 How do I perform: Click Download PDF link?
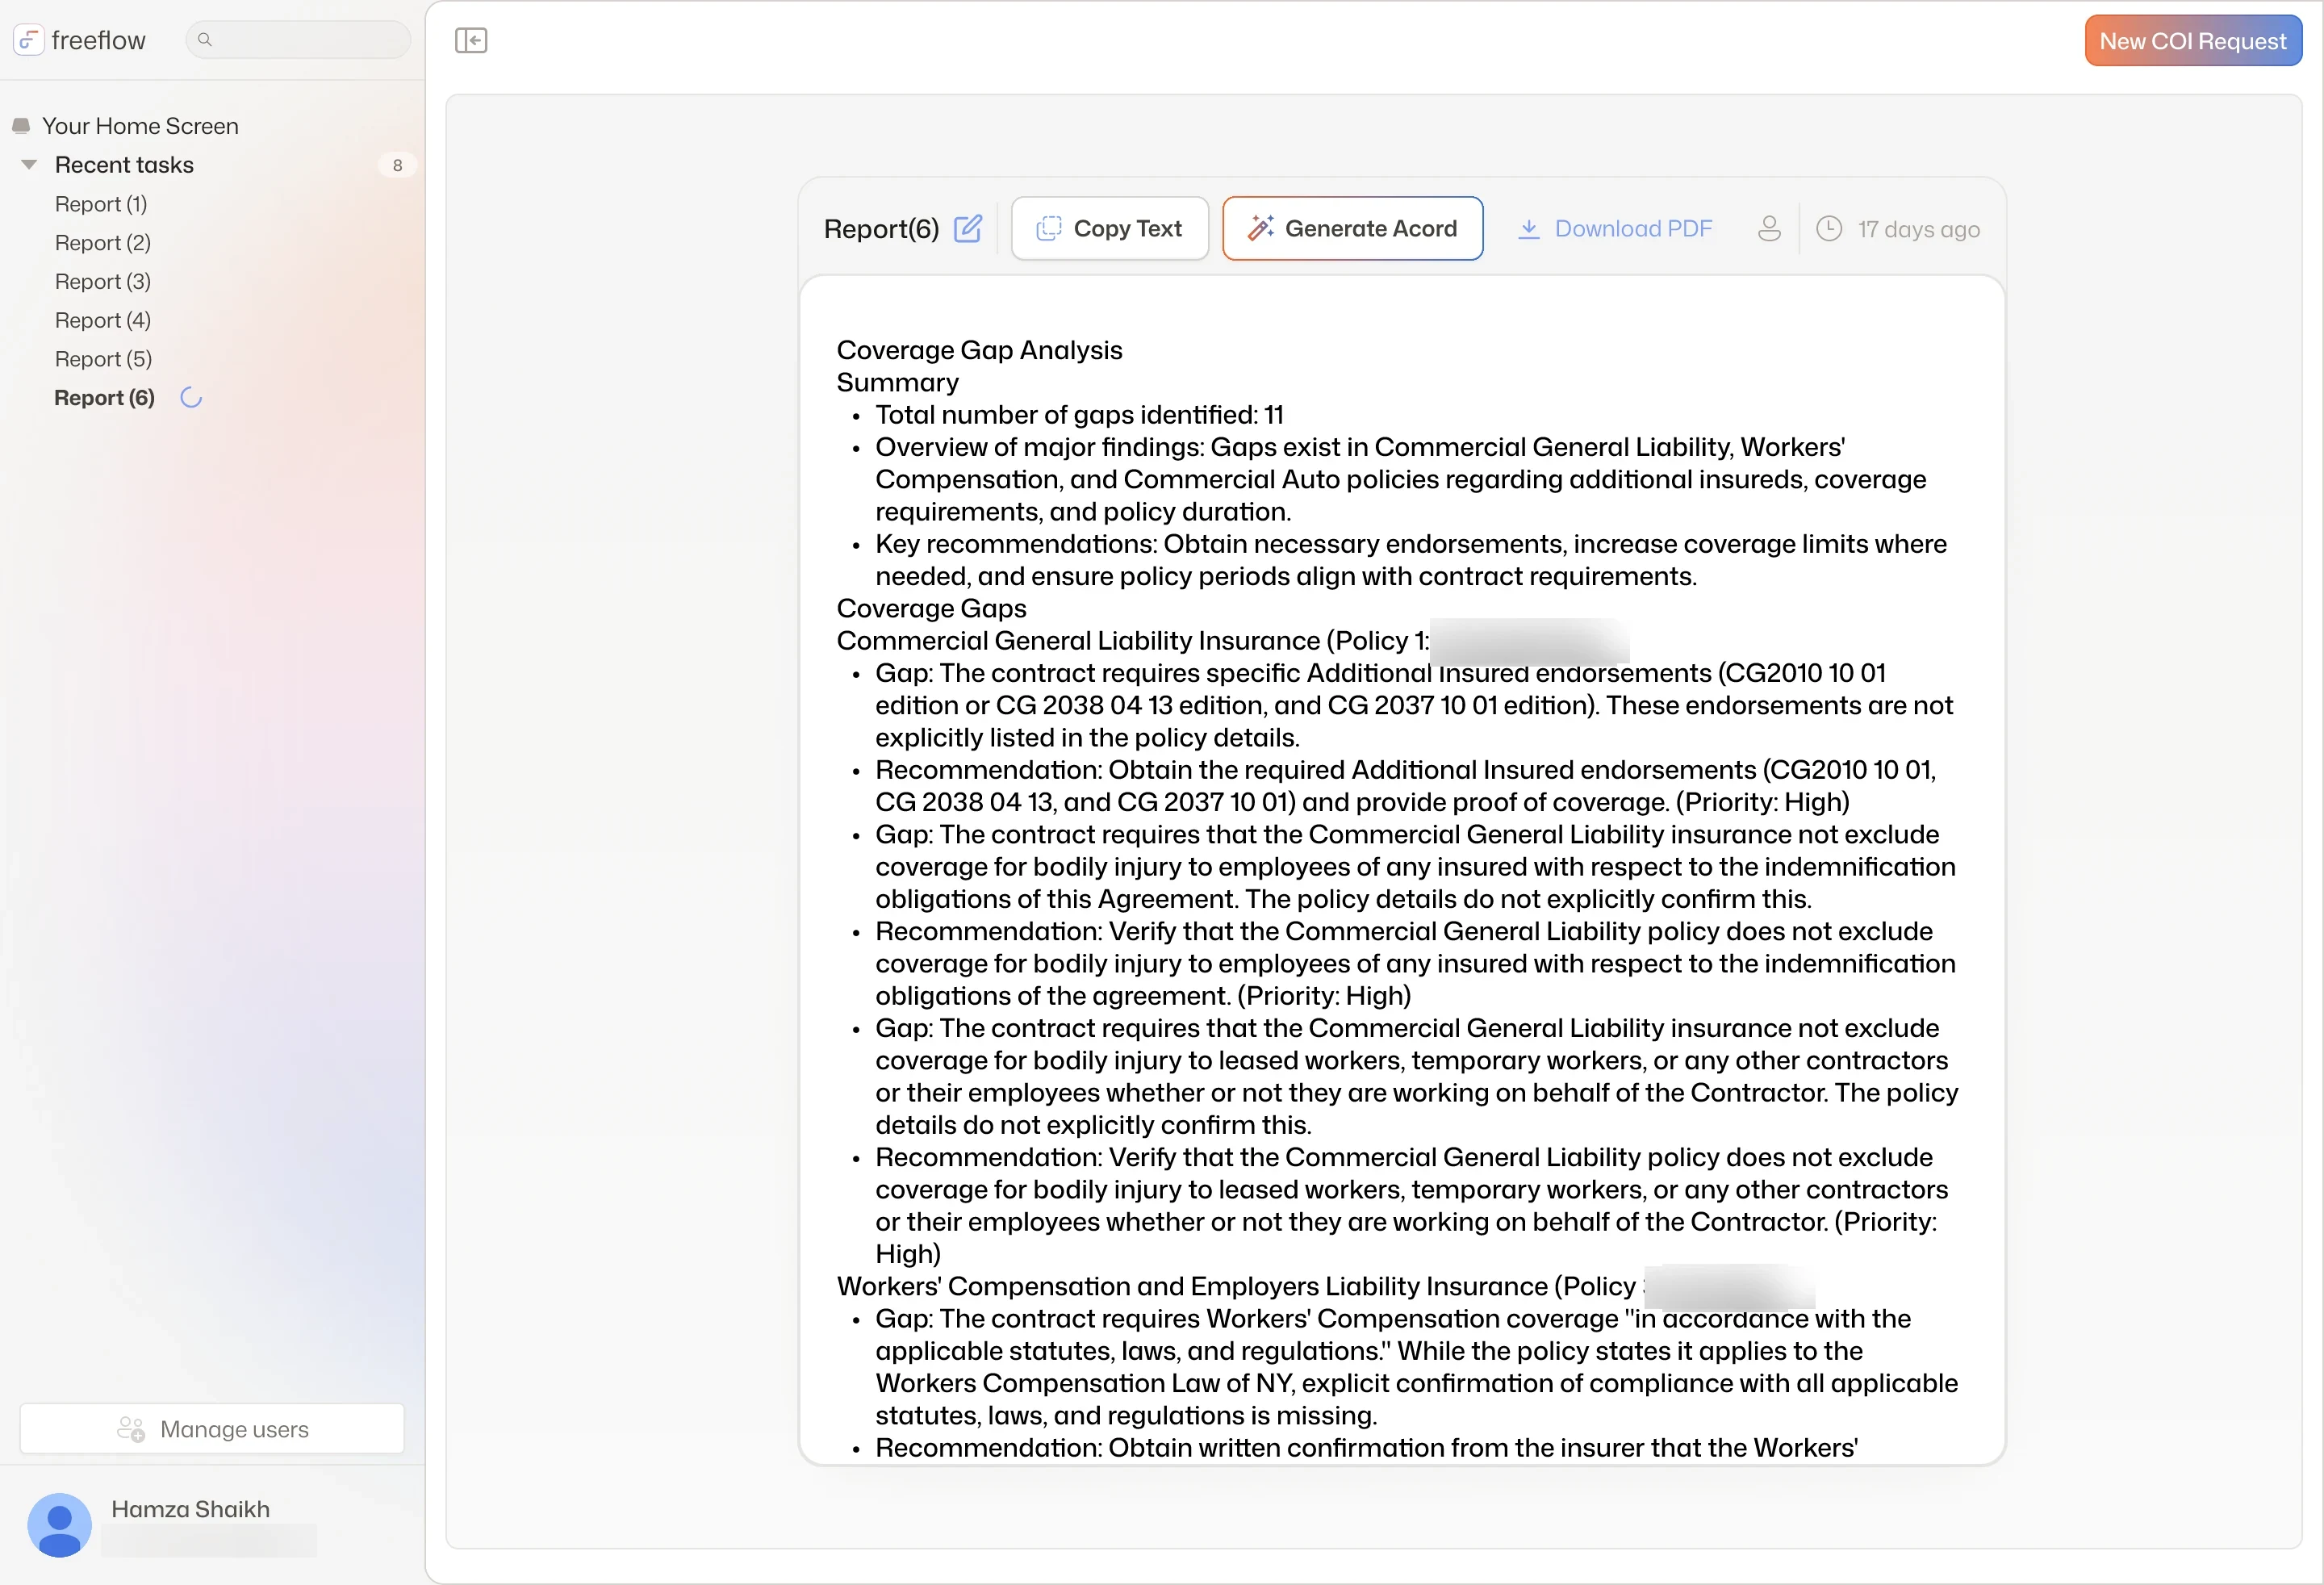[1615, 229]
